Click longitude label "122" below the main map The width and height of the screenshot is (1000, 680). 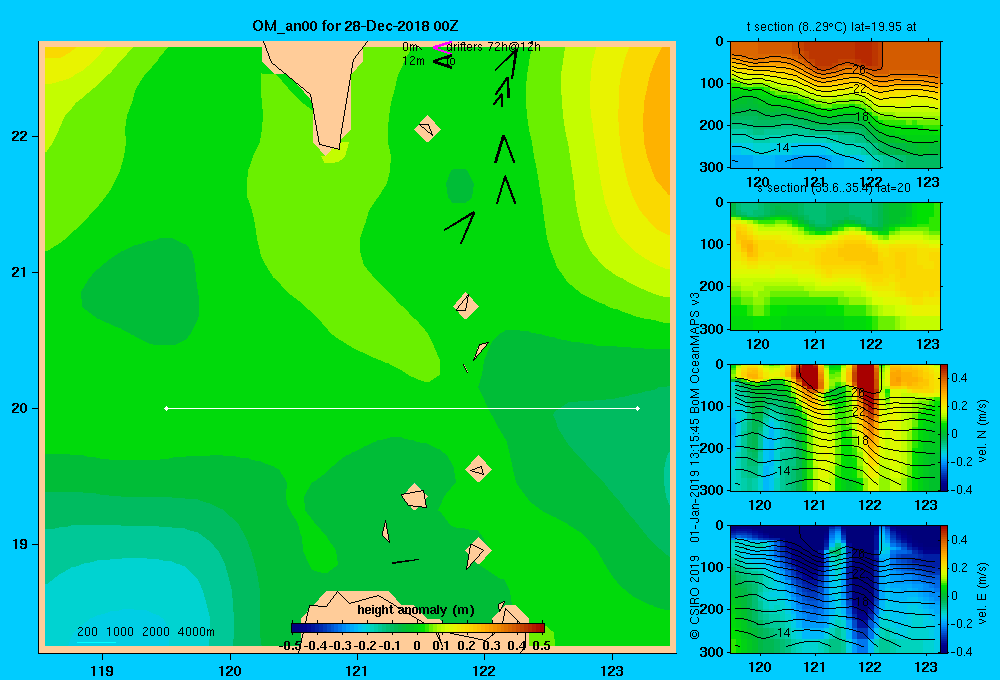[485, 670]
